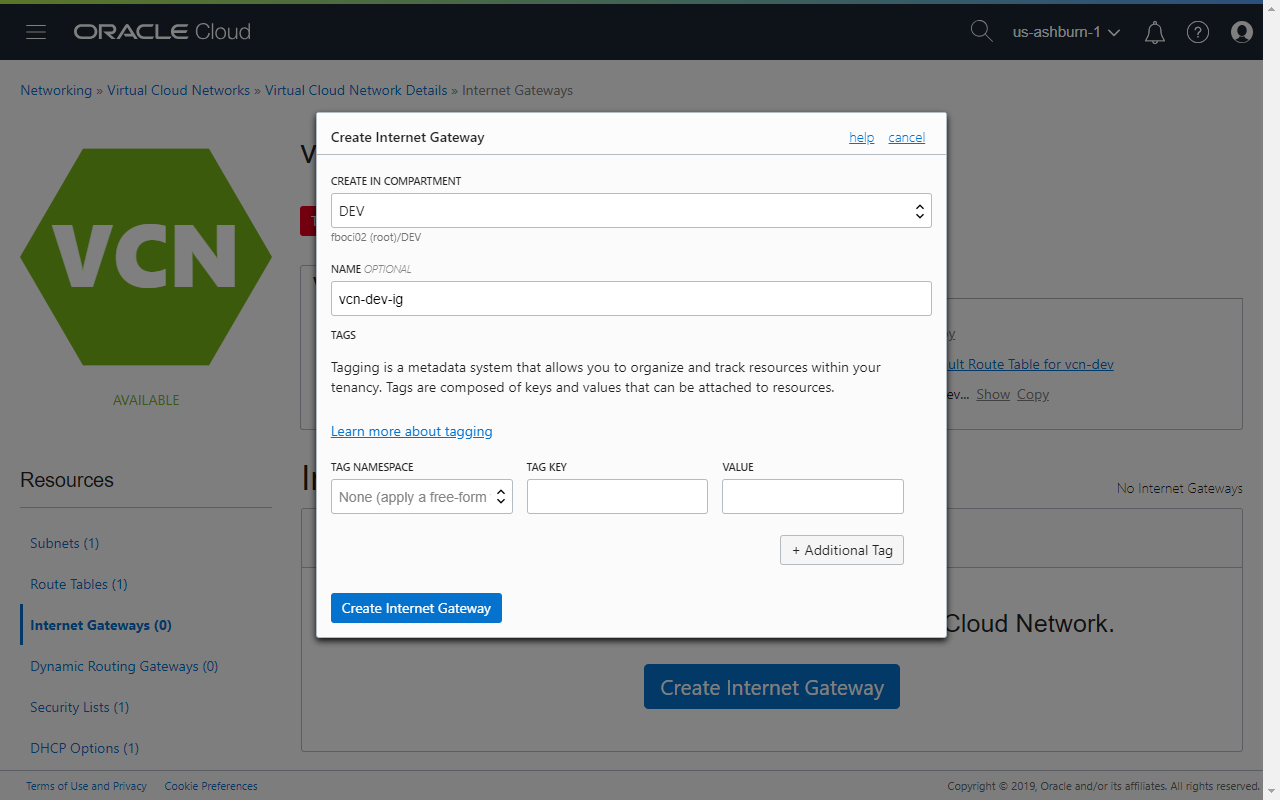
Task: Open the Learn more about tagging link
Action: pyautogui.click(x=411, y=431)
